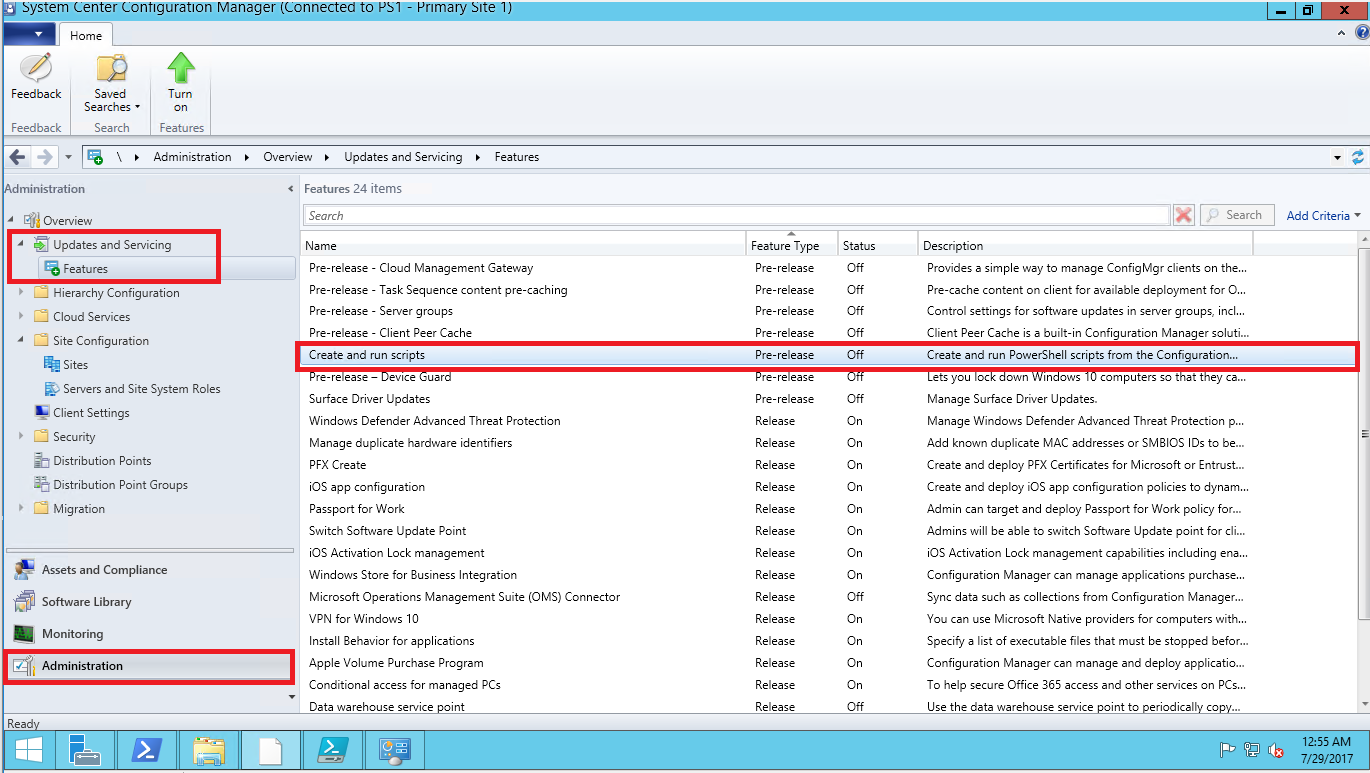1370x773 pixels.
Task: Click the Turn on green arrow
Action: click(180, 68)
